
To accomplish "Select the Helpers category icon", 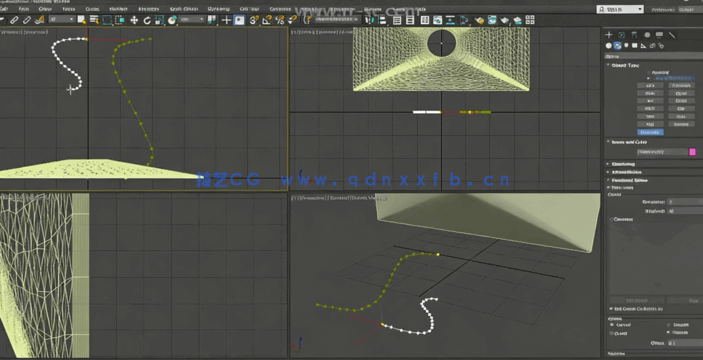I will (643, 46).
